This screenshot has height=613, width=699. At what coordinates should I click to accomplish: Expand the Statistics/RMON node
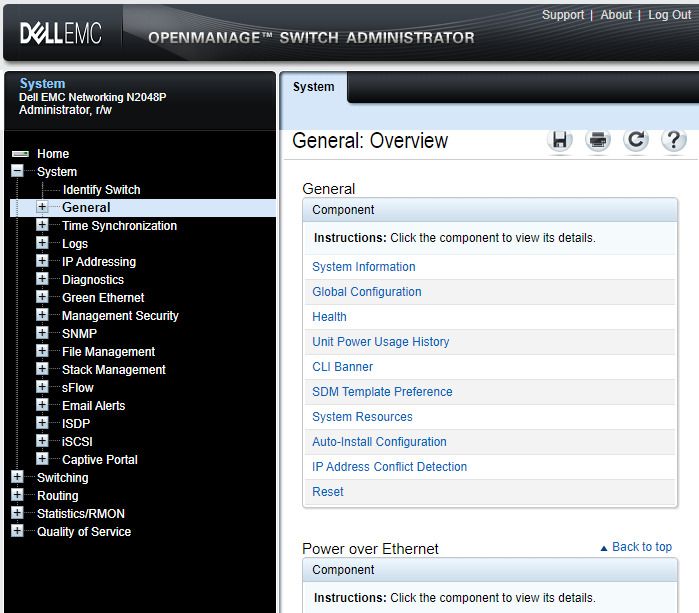click(x=17, y=513)
